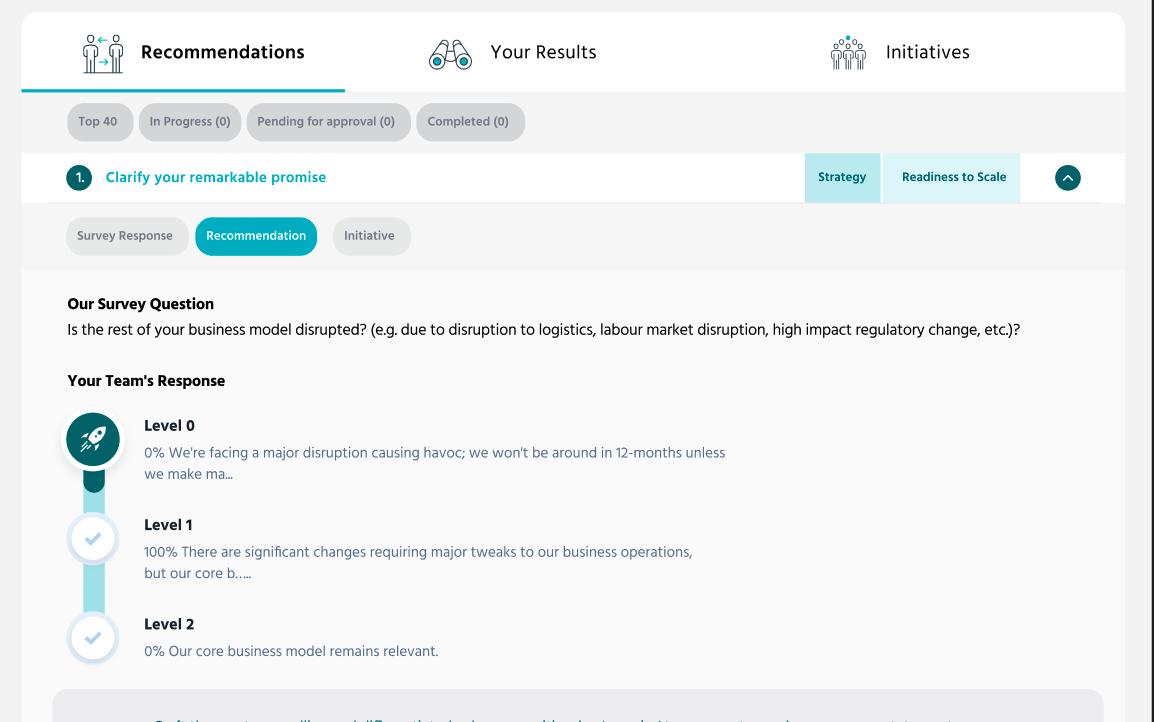
Task: Click the Level 0 rocket icon
Action: click(93, 439)
